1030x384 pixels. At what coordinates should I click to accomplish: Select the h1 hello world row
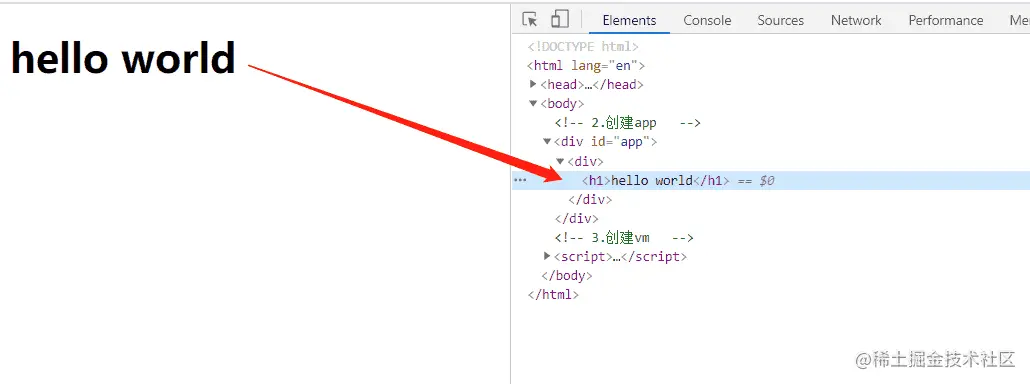771,181
